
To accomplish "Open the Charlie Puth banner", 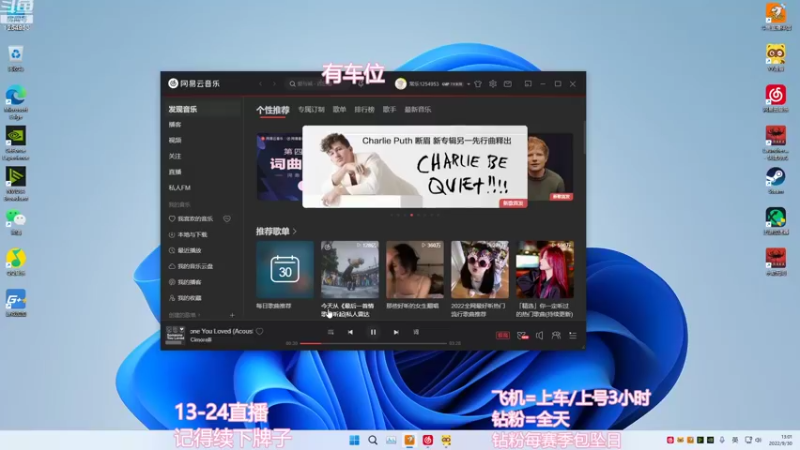I will click(x=415, y=167).
